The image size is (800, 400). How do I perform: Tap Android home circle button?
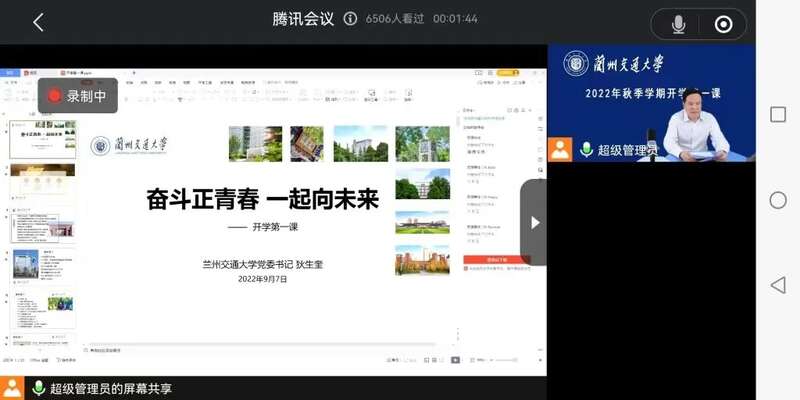(778, 200)
